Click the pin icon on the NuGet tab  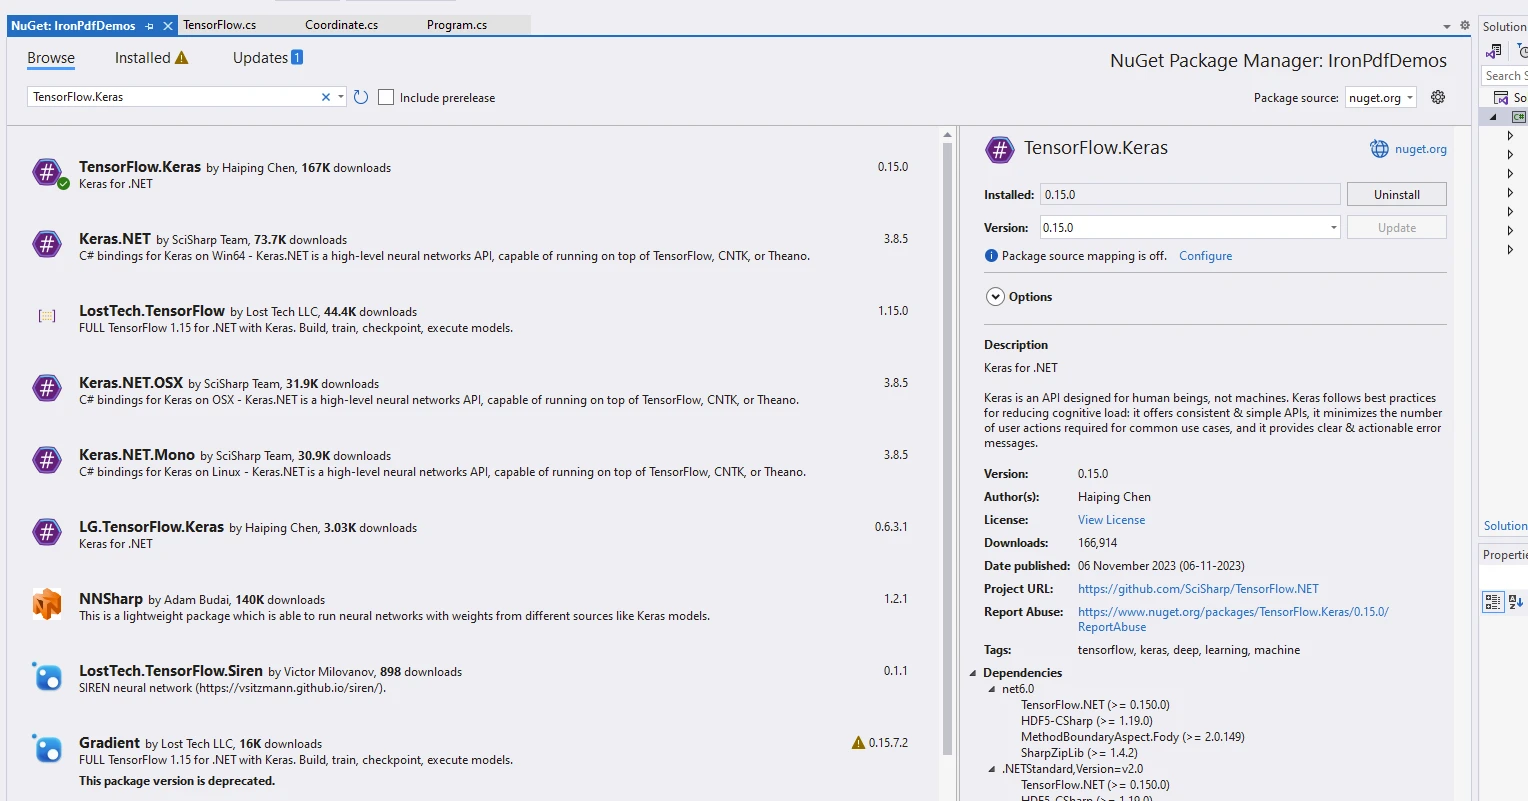[150, 26]
